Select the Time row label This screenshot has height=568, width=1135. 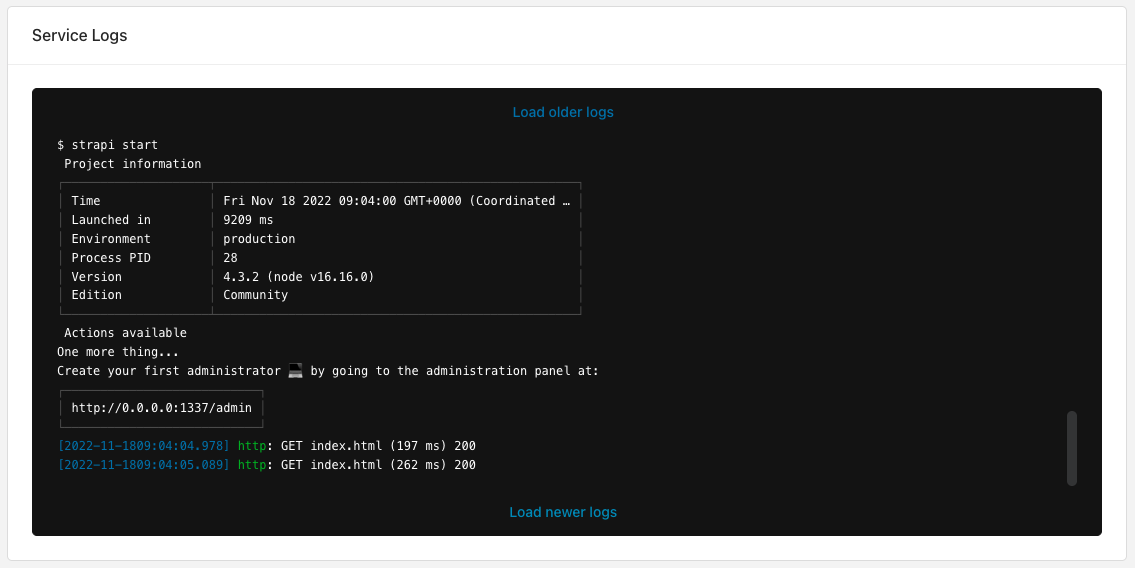pyautogui.click(x=85, y=201)
